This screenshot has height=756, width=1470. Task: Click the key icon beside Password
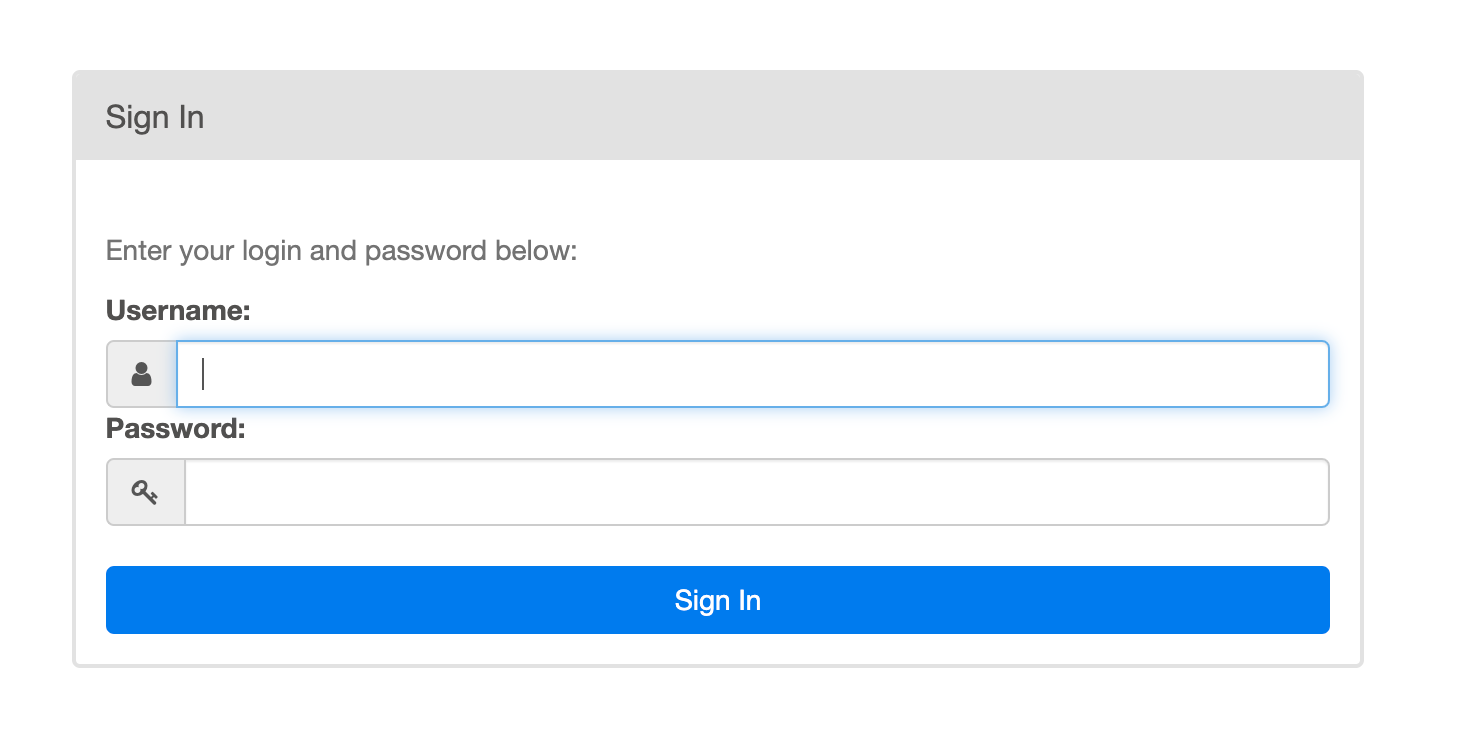coord(145,492)
